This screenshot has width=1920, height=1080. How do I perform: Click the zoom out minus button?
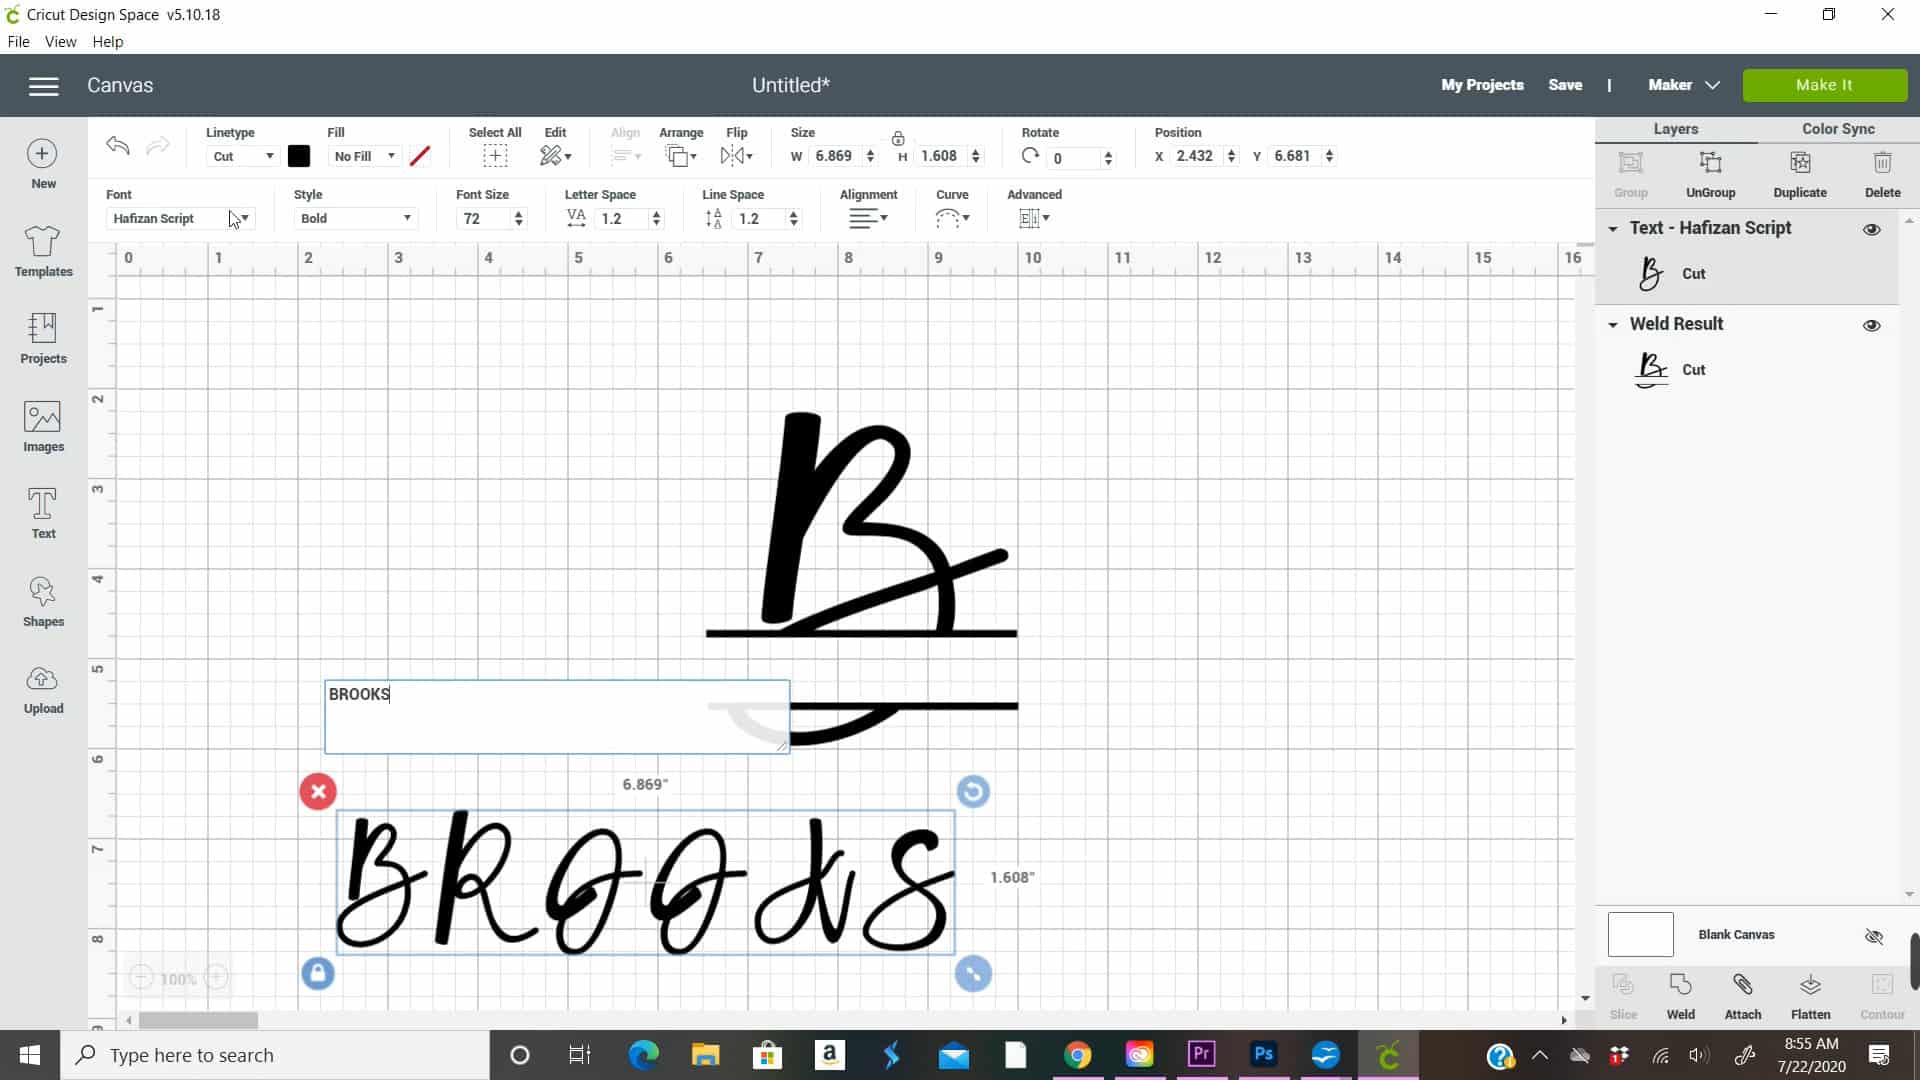pyautogui.click(x=141, y=978)
